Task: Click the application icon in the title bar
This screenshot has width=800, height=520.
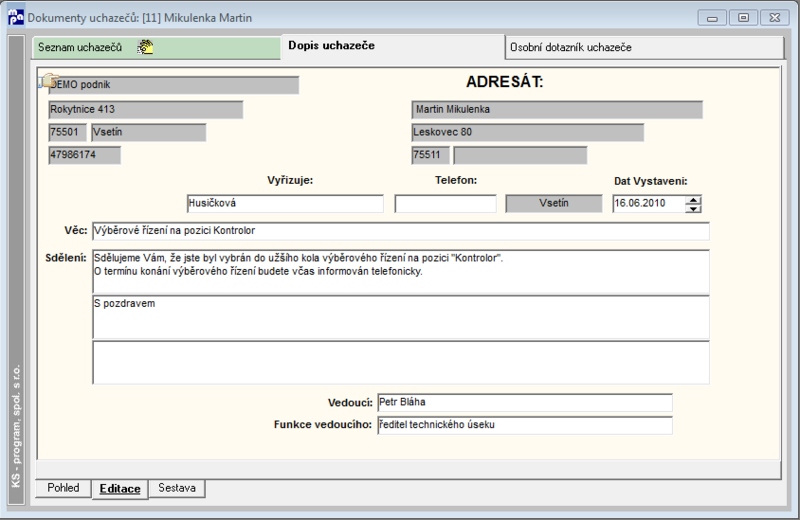Action: click(16, 17)
